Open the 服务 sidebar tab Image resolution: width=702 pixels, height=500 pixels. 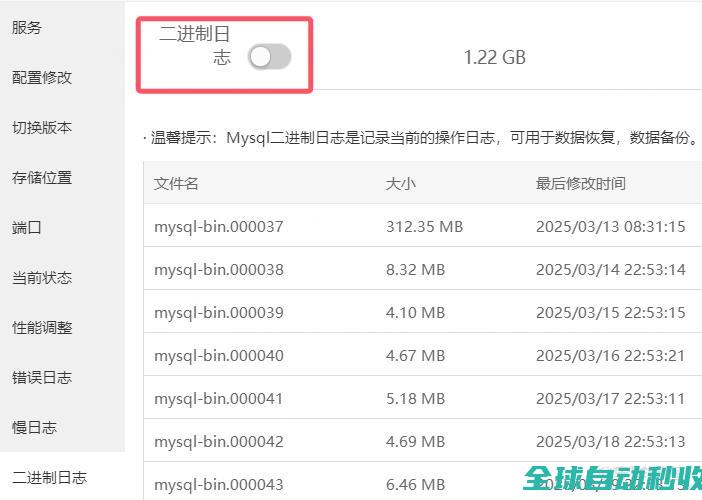point(27,28)
